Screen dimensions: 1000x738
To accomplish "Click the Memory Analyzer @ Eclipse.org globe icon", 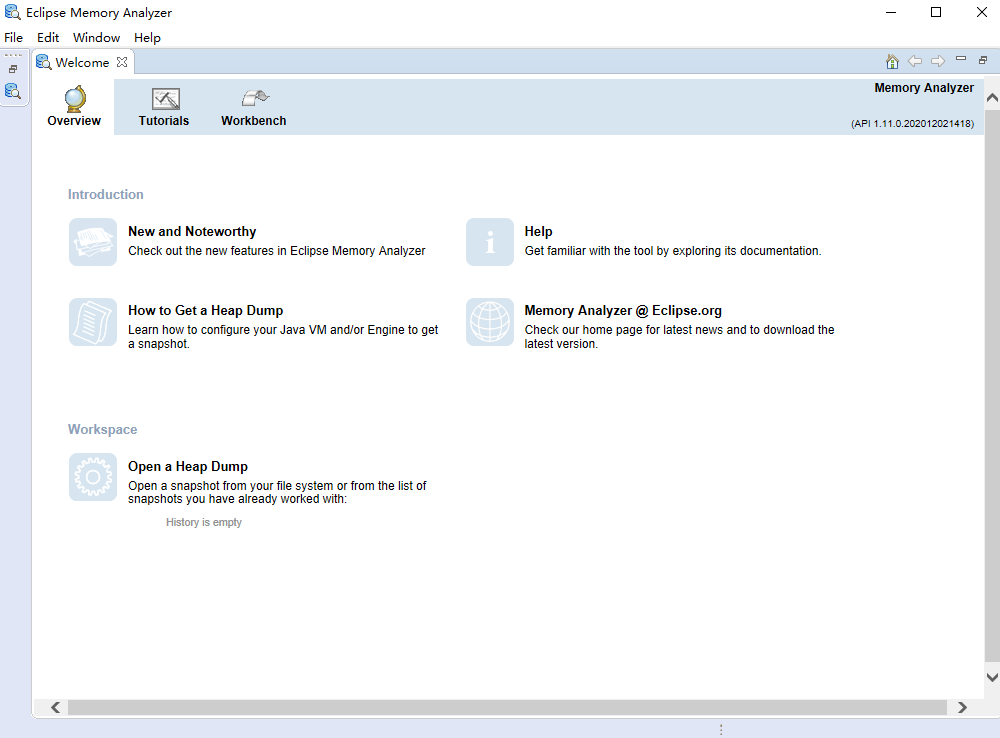I will pos(490,322).
